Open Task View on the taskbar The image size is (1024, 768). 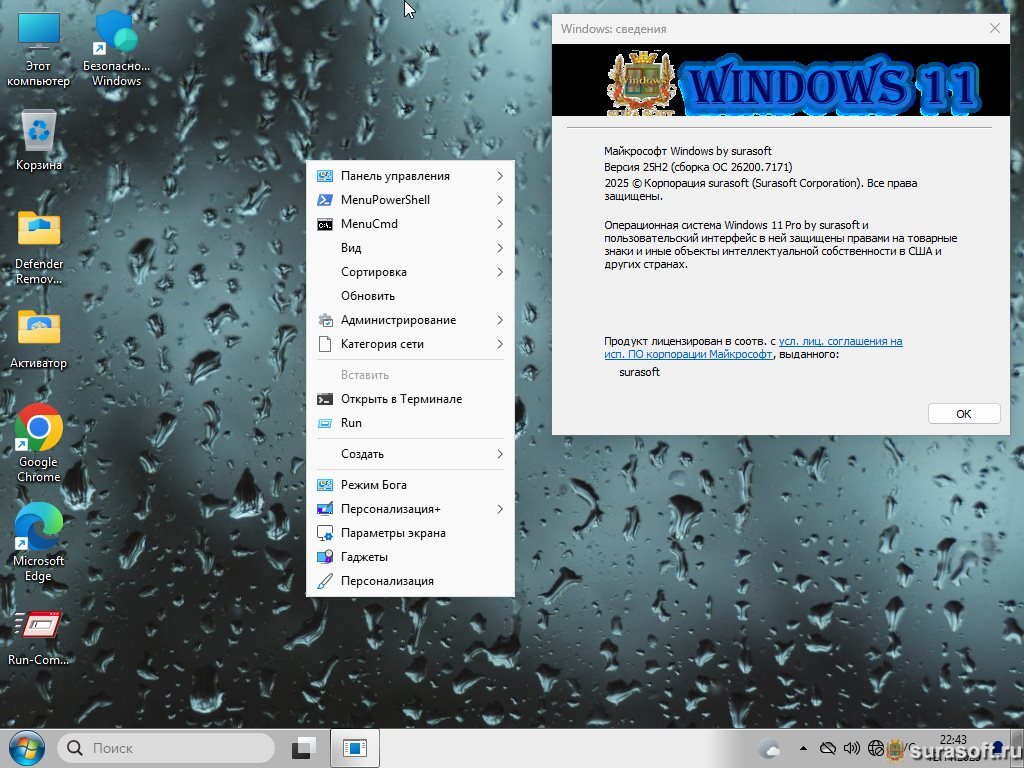[x=304, y=748]
